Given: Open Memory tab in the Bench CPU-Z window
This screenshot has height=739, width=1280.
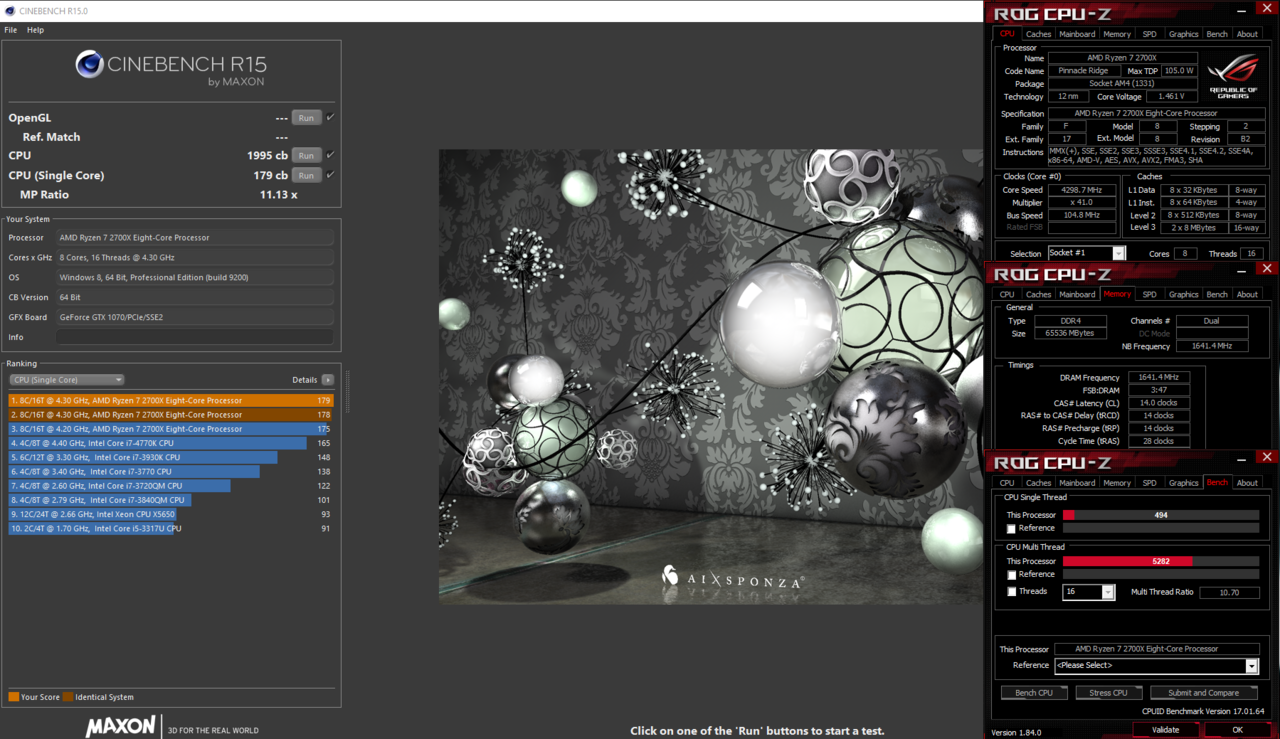Looking at the screenshot, I should tap(1117, 483).
